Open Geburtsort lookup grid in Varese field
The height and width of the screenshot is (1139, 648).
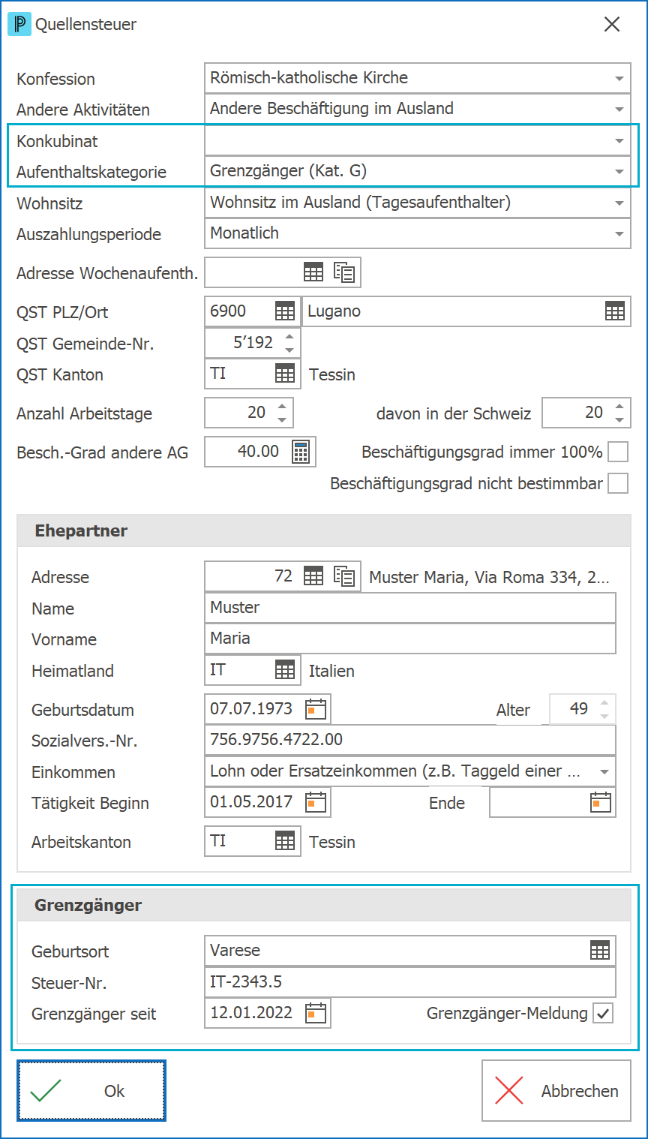(x=600, y=950)
